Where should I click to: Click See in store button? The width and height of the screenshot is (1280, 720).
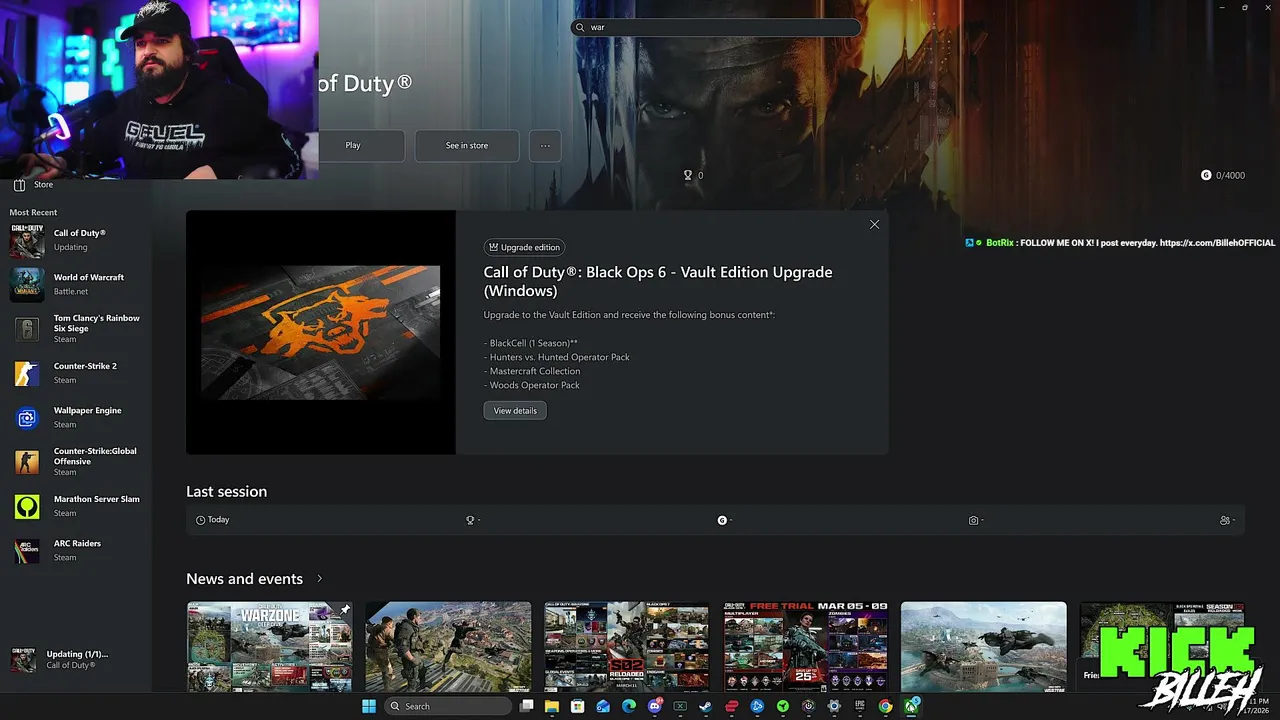pyautogui.click(x=467, y=145)
